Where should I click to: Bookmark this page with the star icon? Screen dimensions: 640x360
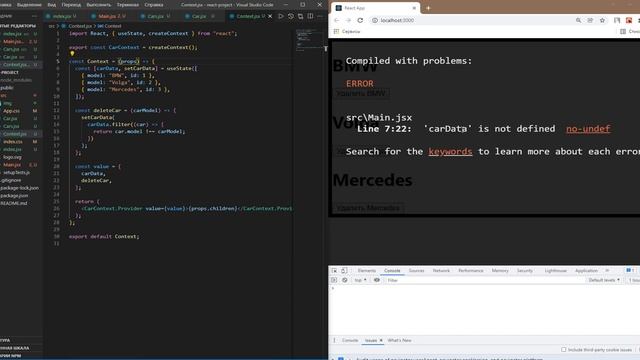[602, 20]
